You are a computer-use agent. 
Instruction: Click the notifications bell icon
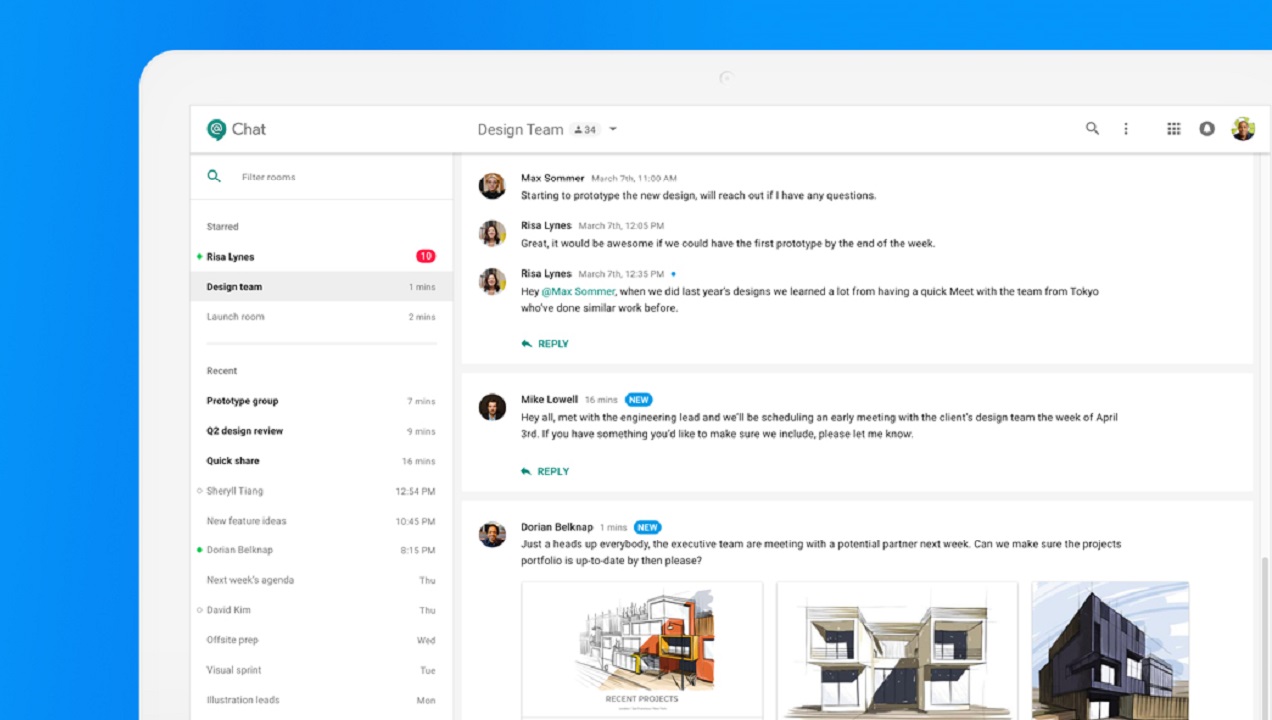pos(1207,129)
